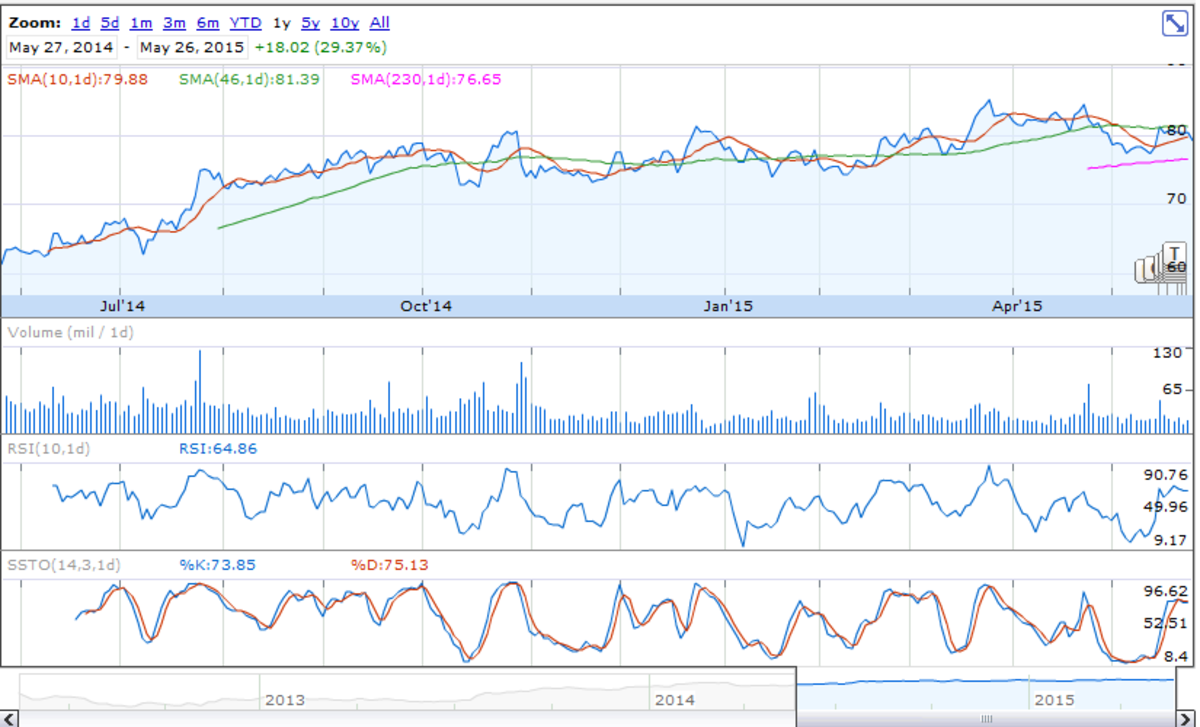Jump to 2013 in the overview timeline
The width and height of the screenshot is (1200, 727).
point(284,700)
